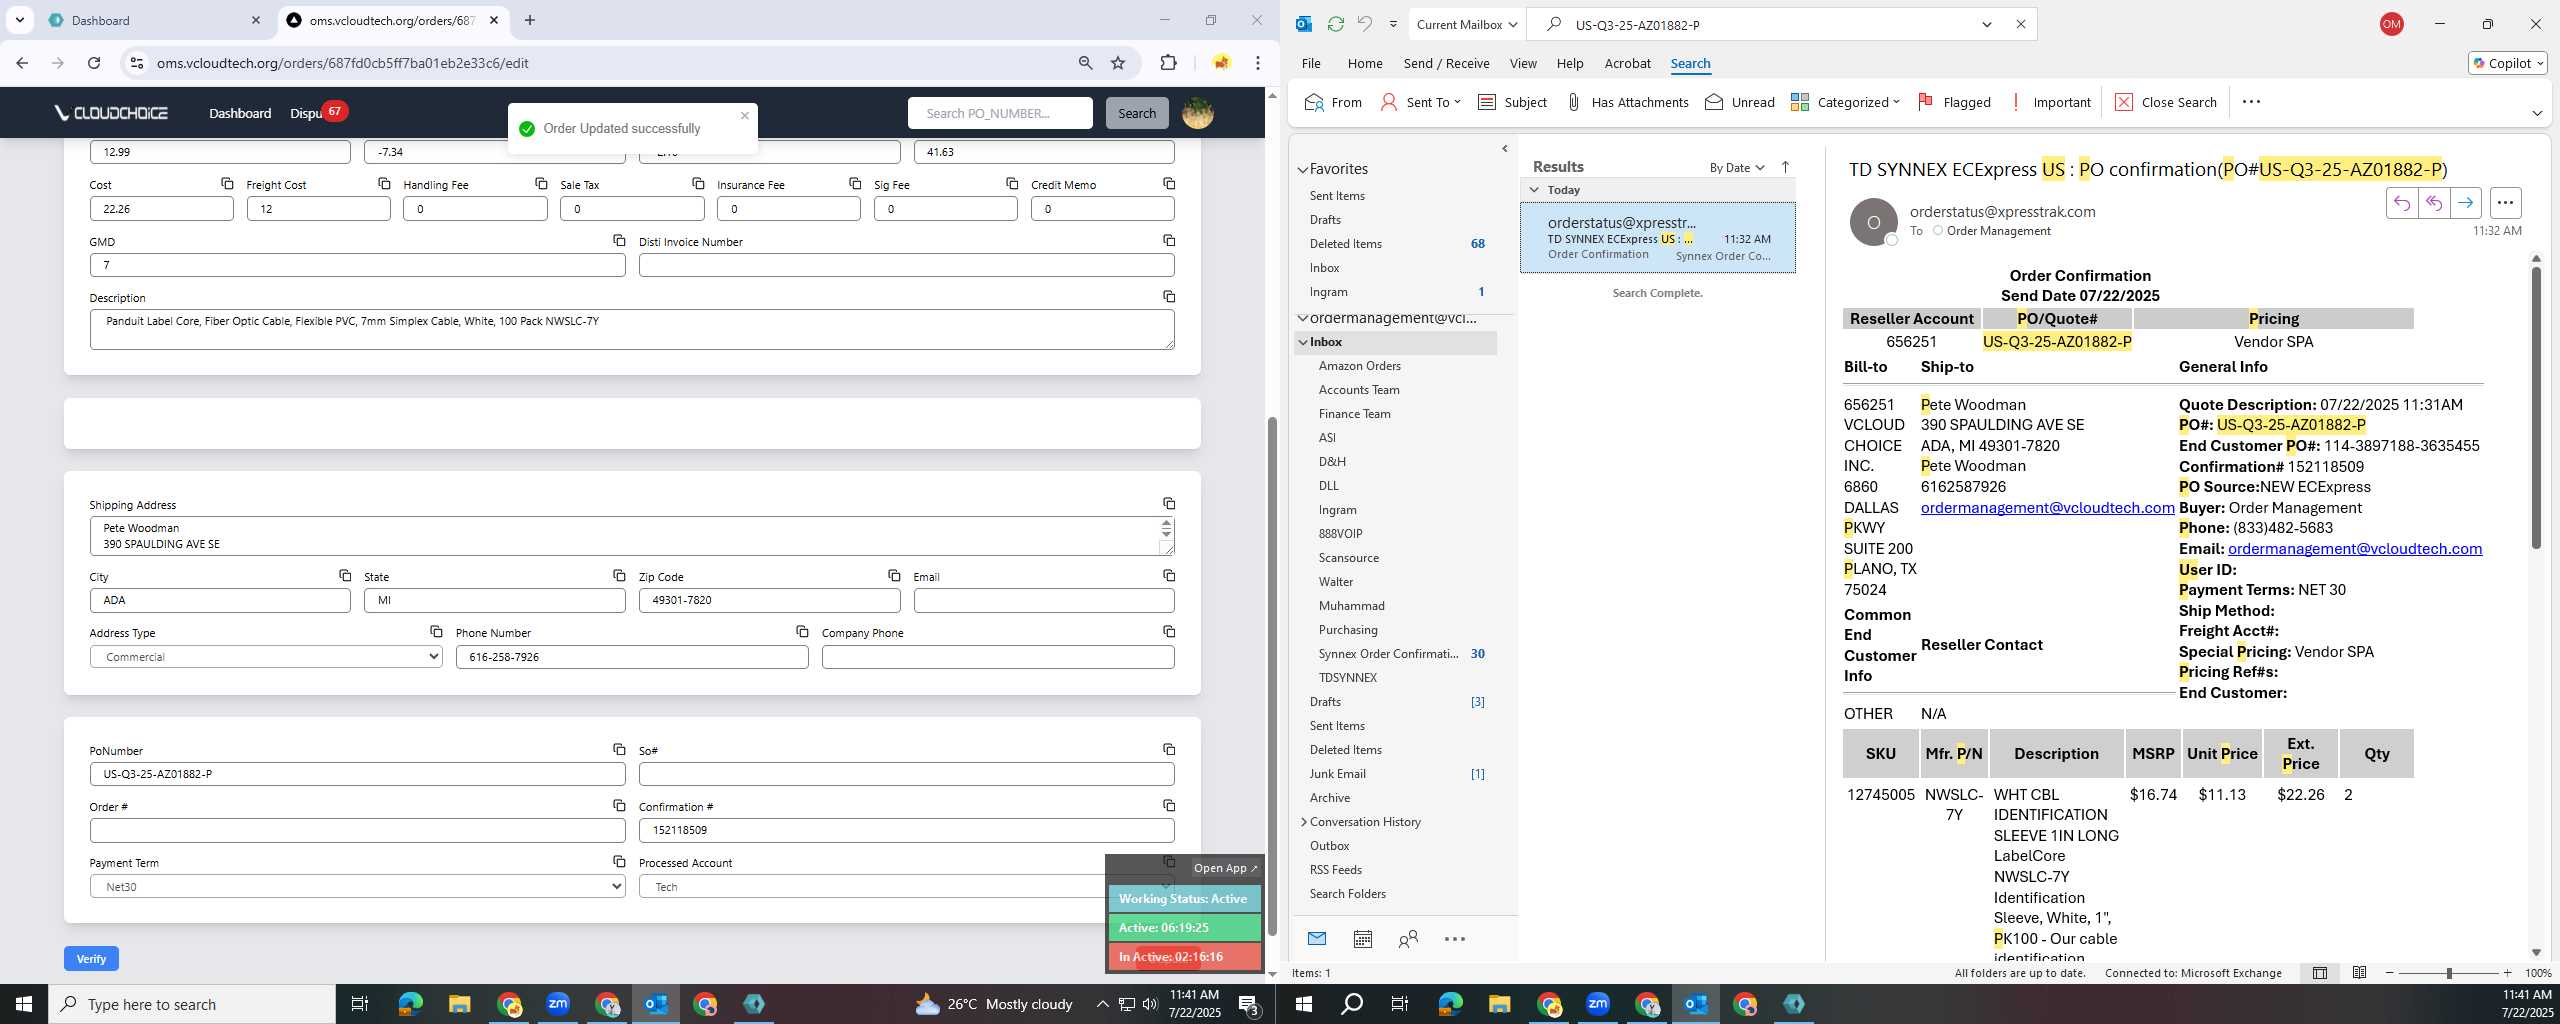Screen dimensions: 2560x1024
Task: Copy the PoNumber field value
Action: pyautogui.click(x=619, y=749)
